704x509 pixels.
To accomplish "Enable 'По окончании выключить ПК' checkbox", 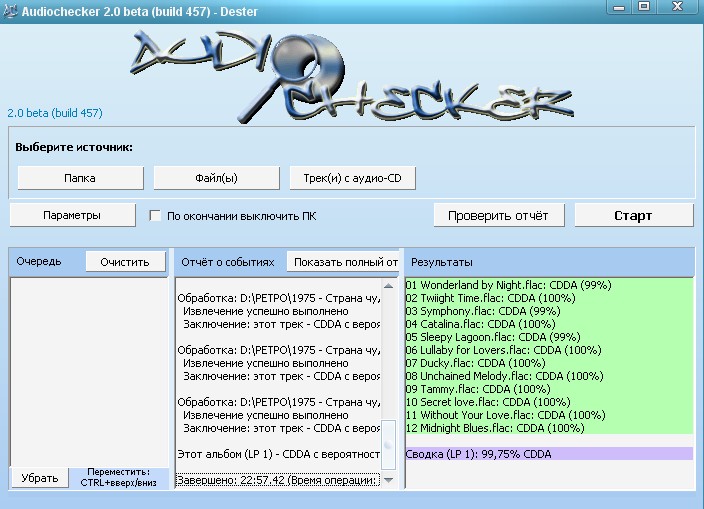I will (x=155, y=215).
